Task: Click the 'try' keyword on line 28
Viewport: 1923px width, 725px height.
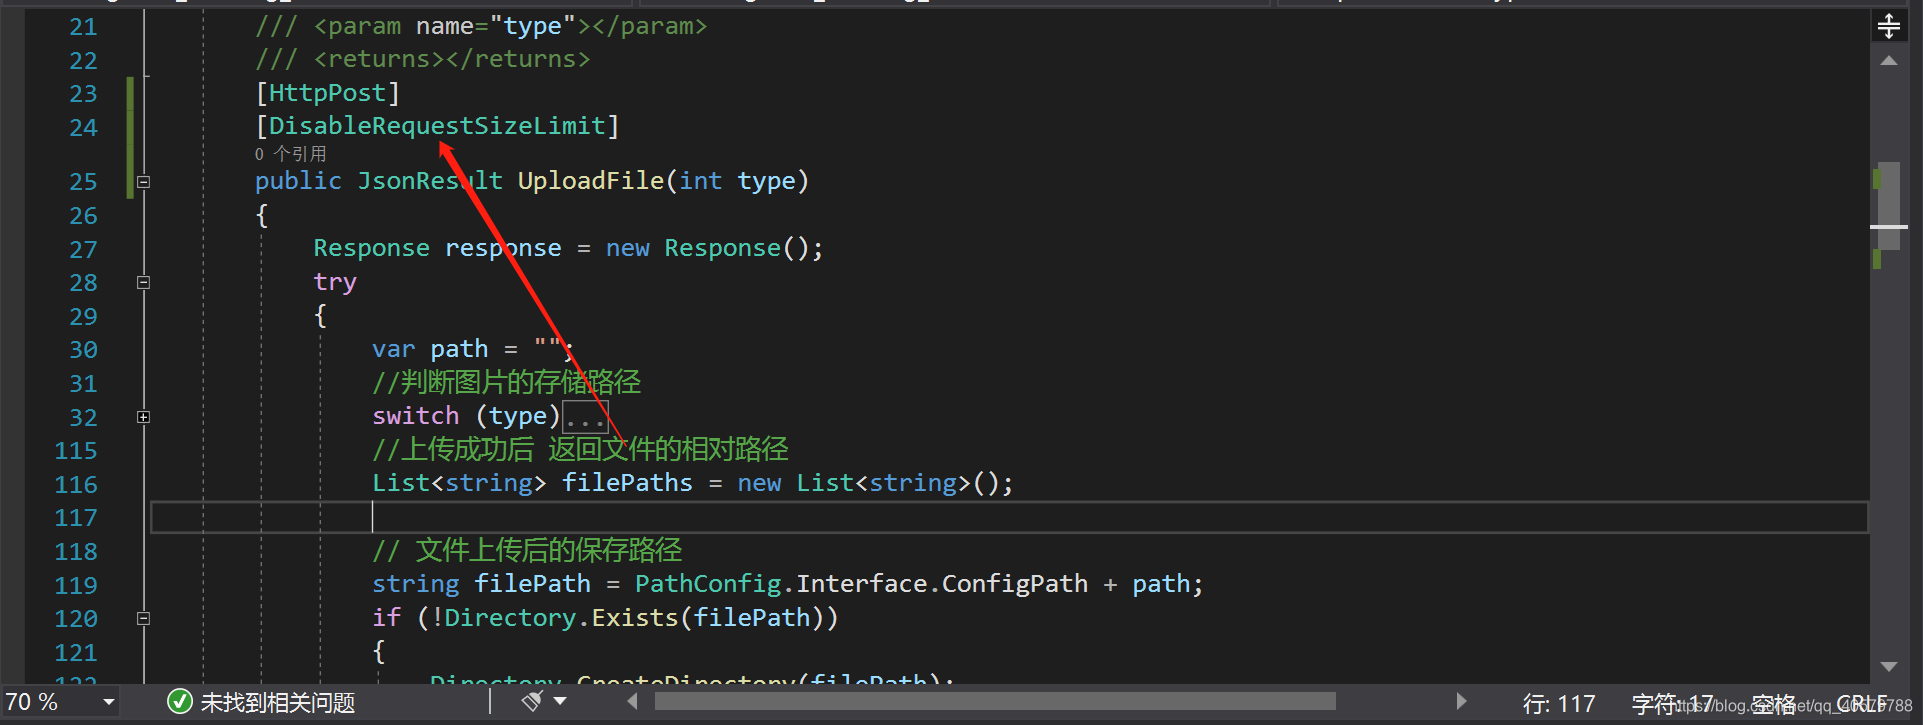Action: coord(335,283)
